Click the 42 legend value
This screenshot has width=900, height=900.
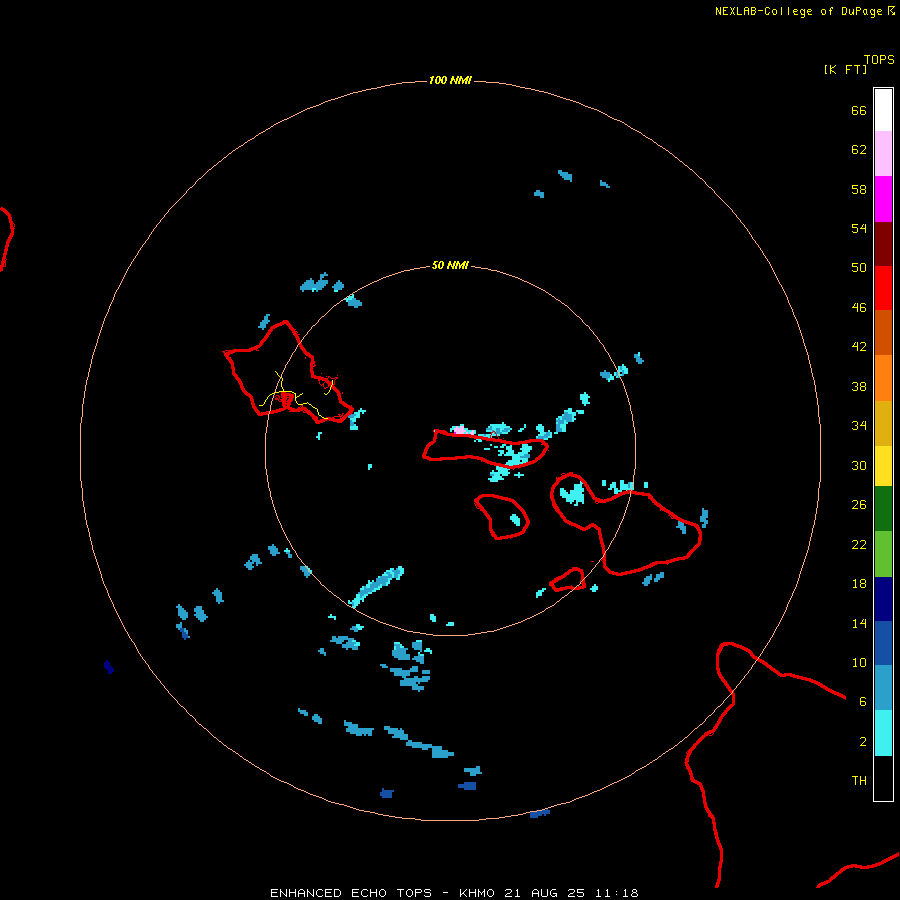[x=859, y=346]
